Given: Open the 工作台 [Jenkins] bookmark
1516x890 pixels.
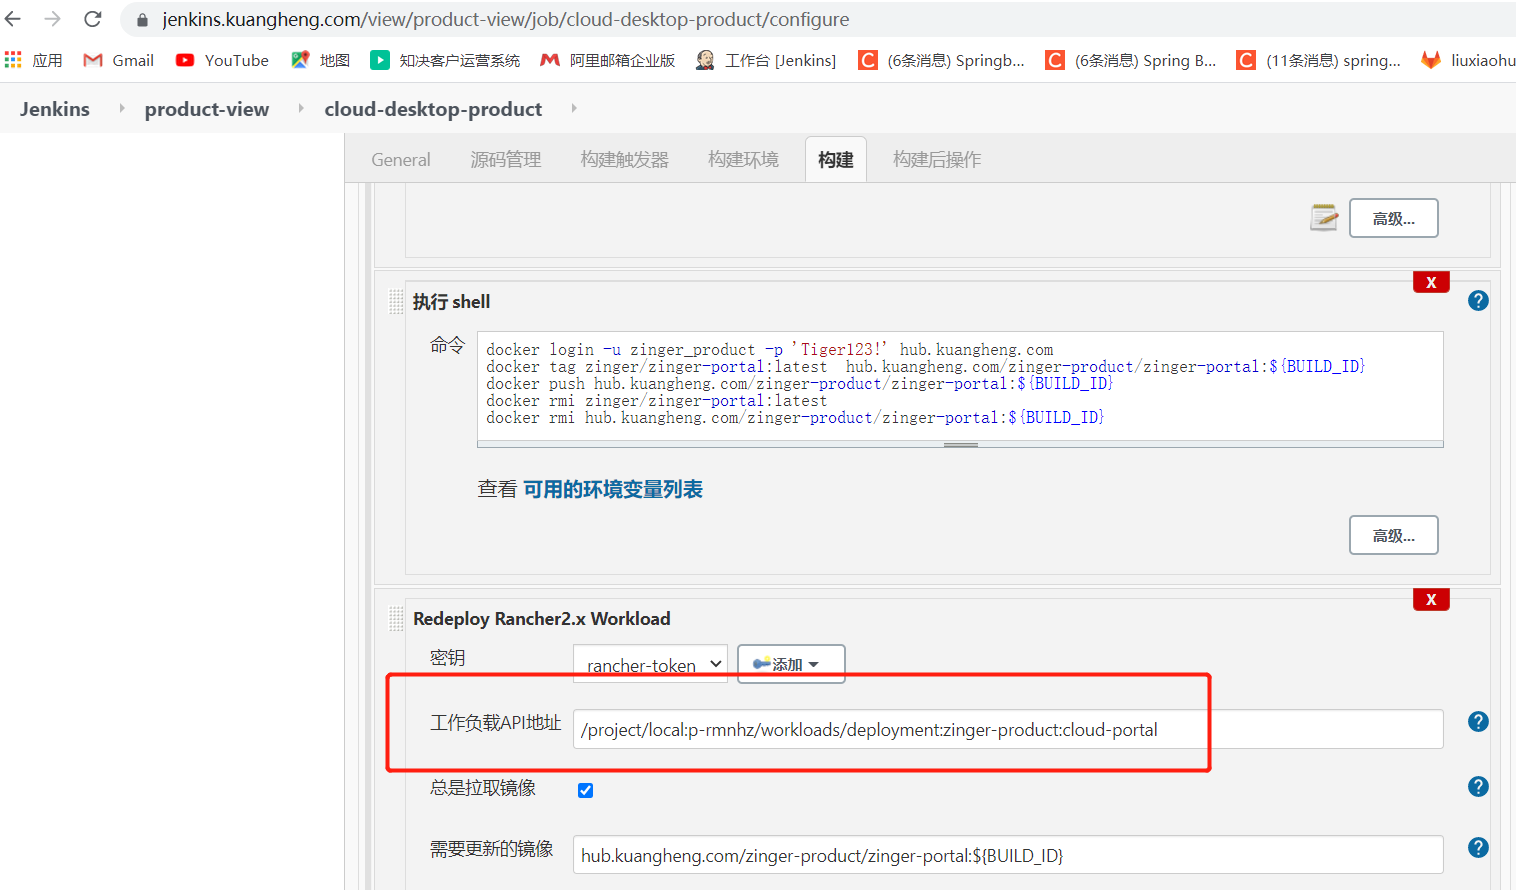Looking at the screenshot, I should click(x=765, y=60).
